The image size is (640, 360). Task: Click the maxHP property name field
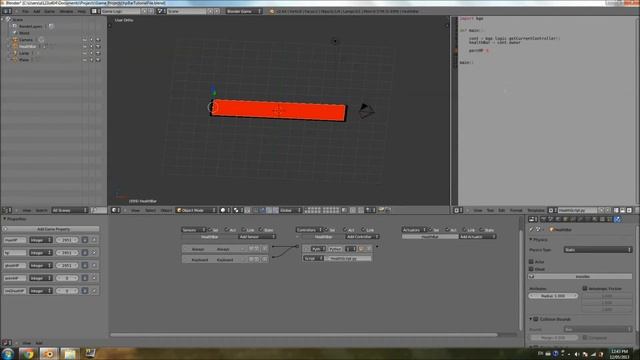click(15, 240)
